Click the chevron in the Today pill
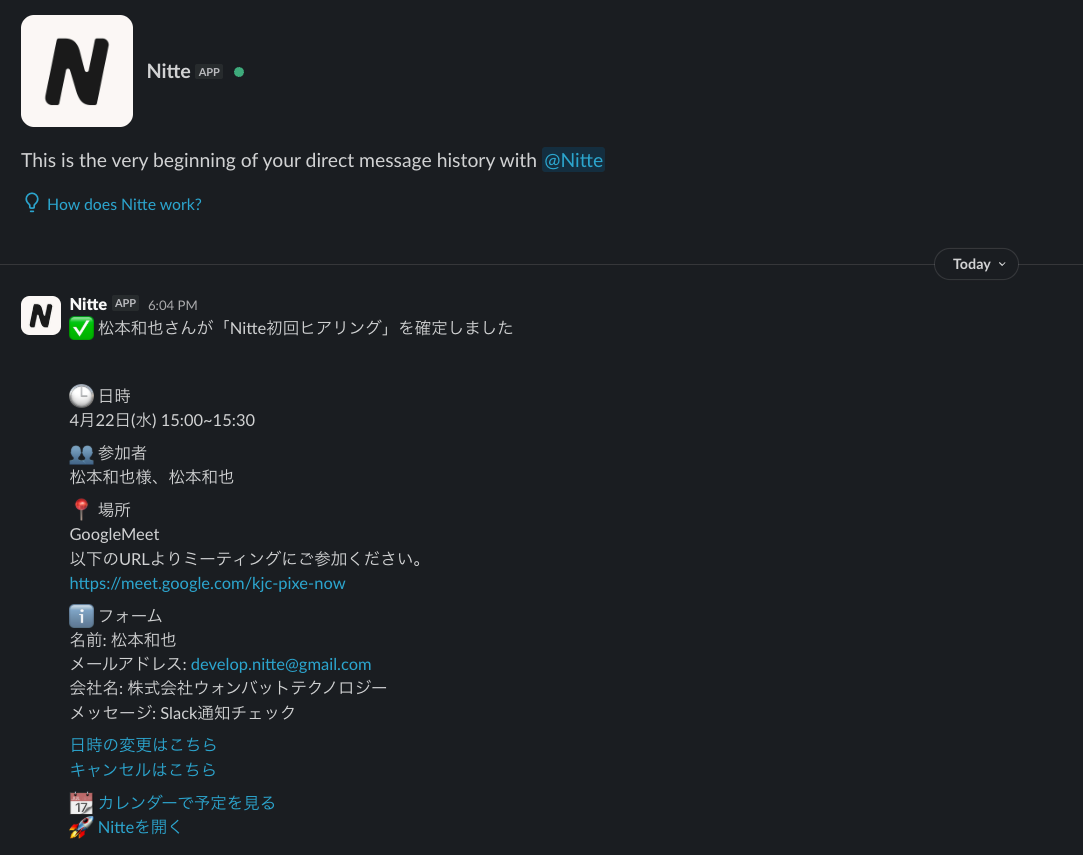The image size is (1083, 855). tap(1002, 265)
